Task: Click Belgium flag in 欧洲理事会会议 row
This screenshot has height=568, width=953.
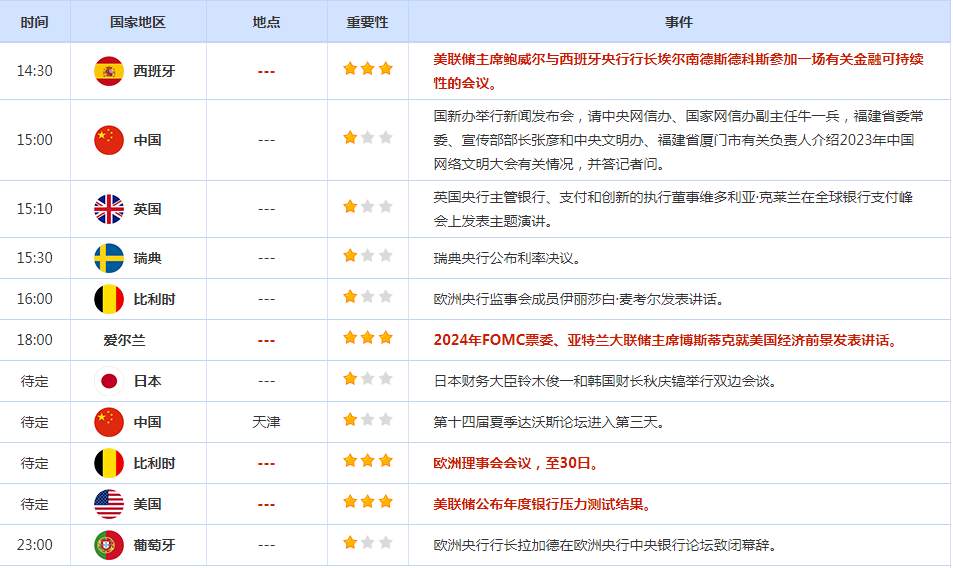Action: (x=109, y=463)
